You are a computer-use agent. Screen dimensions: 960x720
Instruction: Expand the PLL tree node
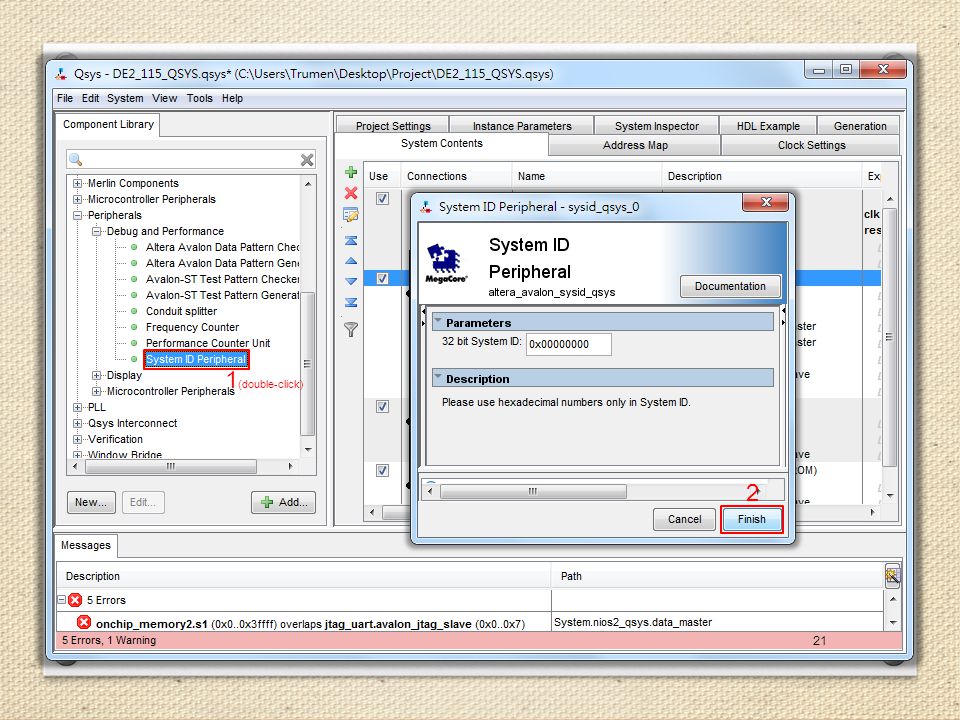(77, 407)
